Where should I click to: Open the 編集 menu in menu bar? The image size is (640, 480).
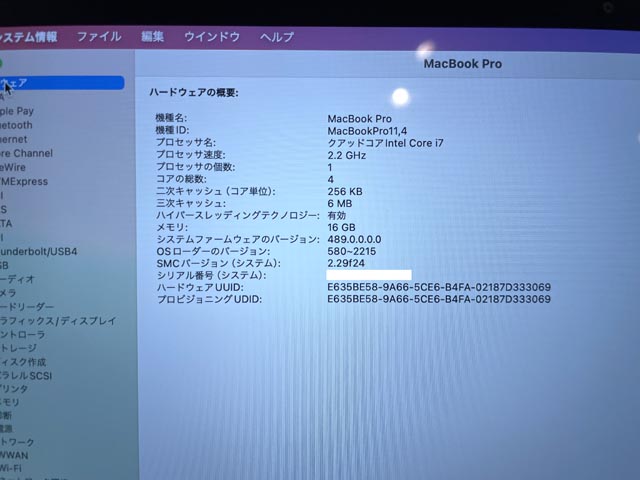[152, 37]
